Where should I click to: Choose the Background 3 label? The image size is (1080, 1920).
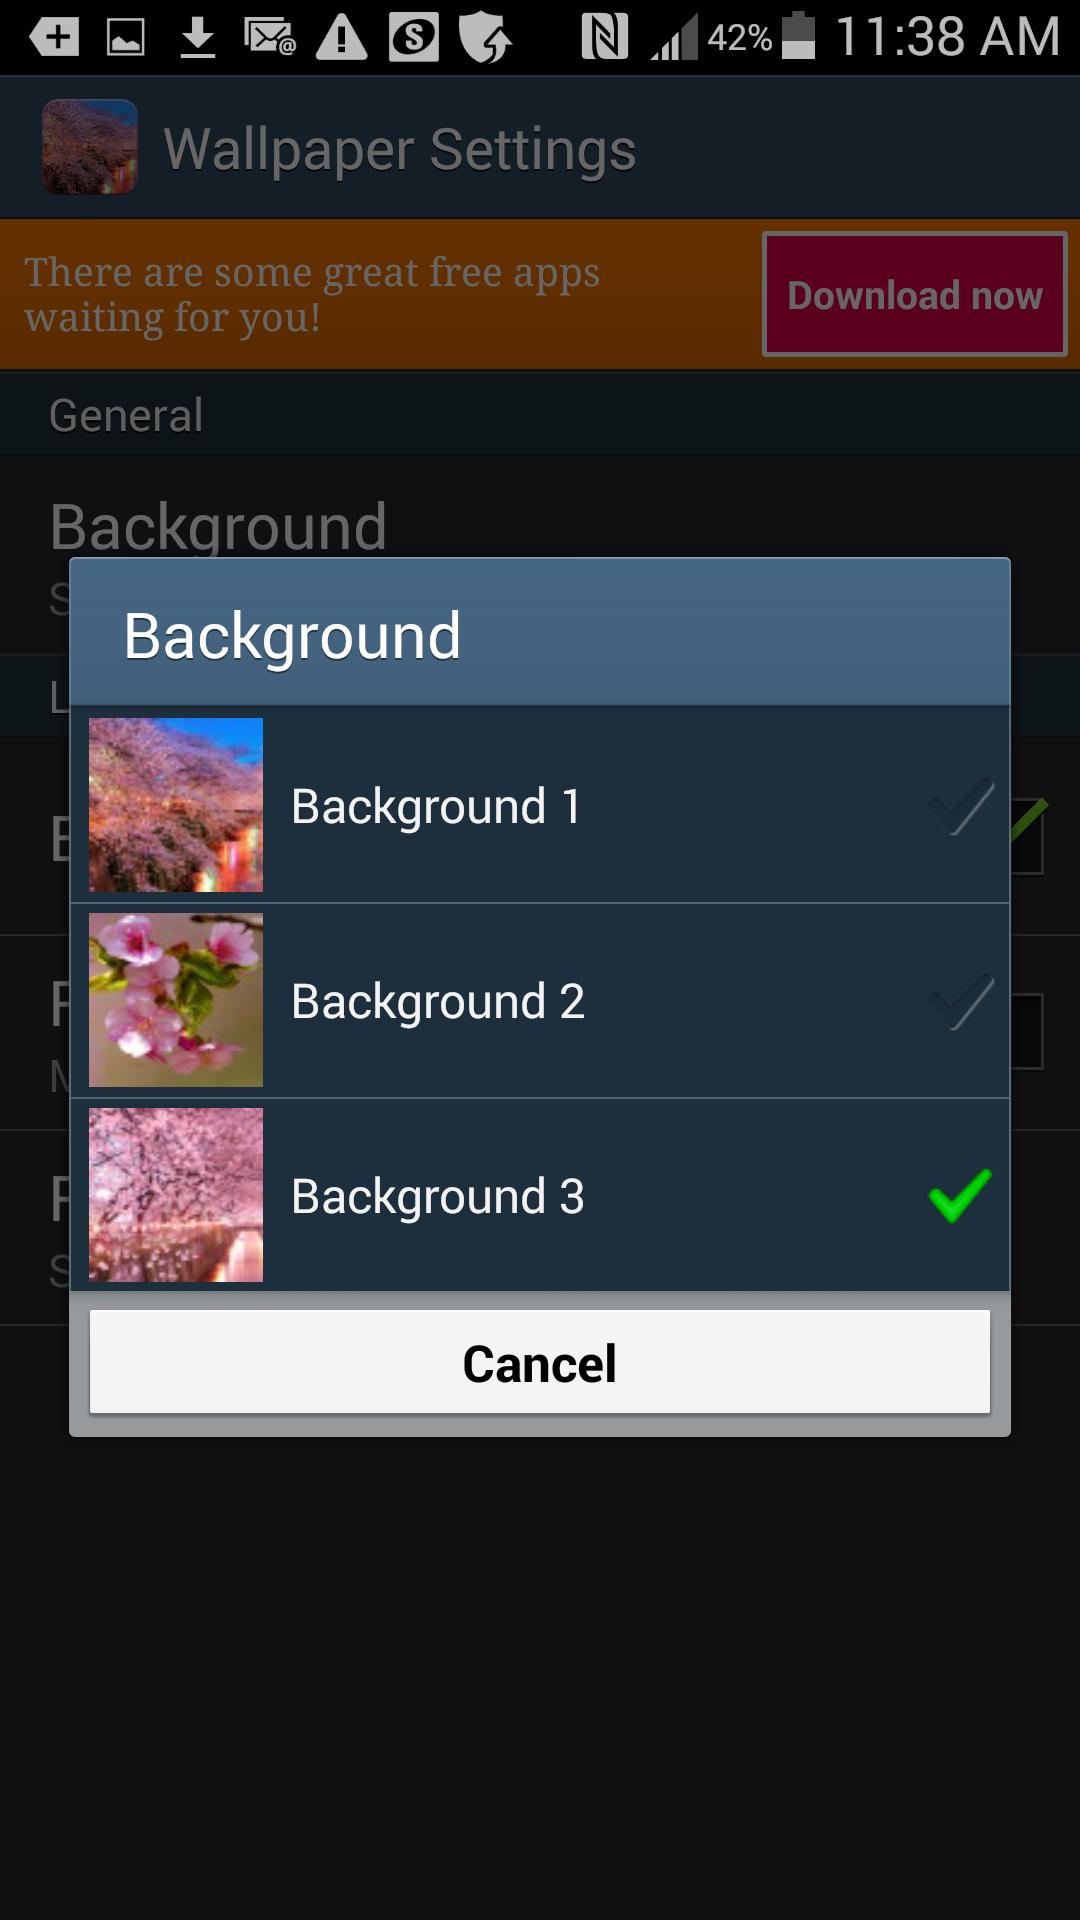tap(438, 1196)
